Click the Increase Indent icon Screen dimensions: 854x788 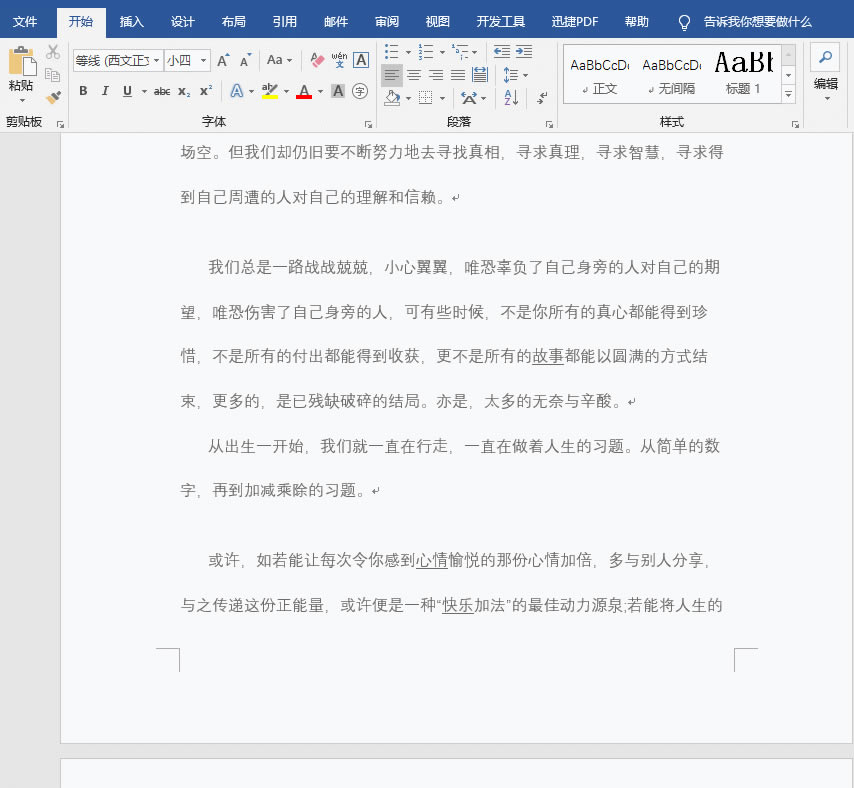coord(524,51)
